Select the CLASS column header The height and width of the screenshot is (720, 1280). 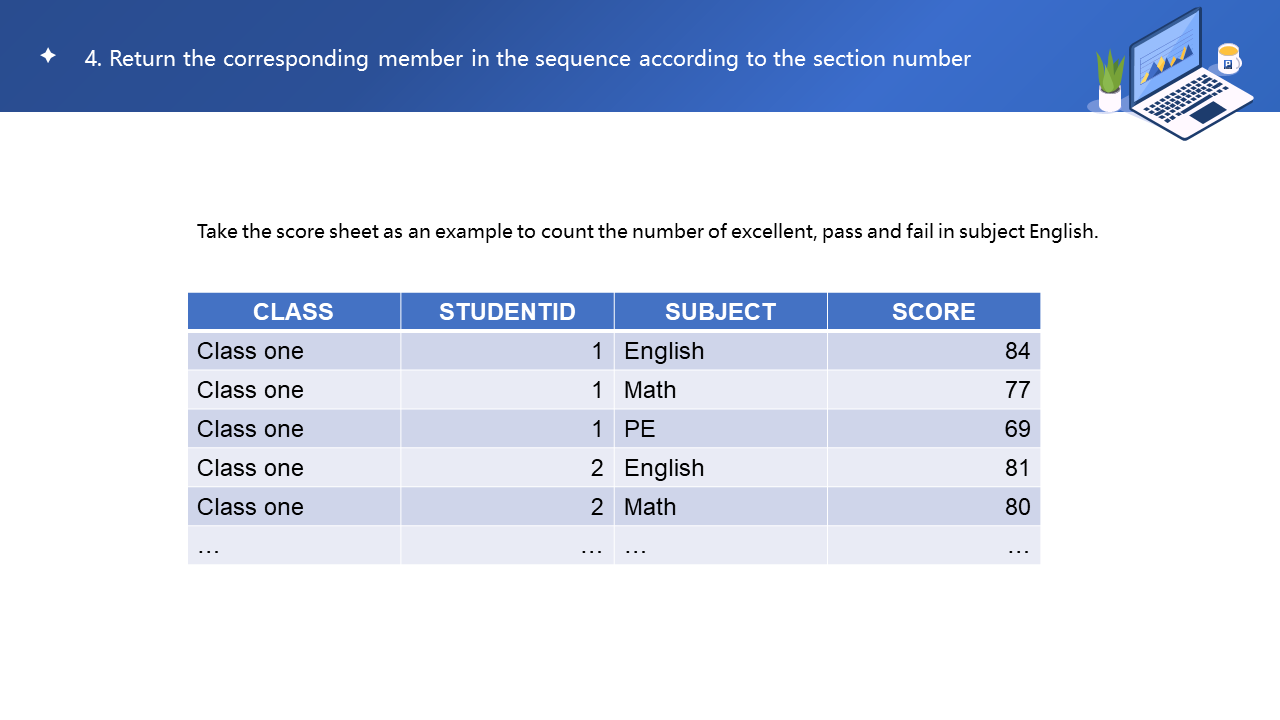pos(293,311)
